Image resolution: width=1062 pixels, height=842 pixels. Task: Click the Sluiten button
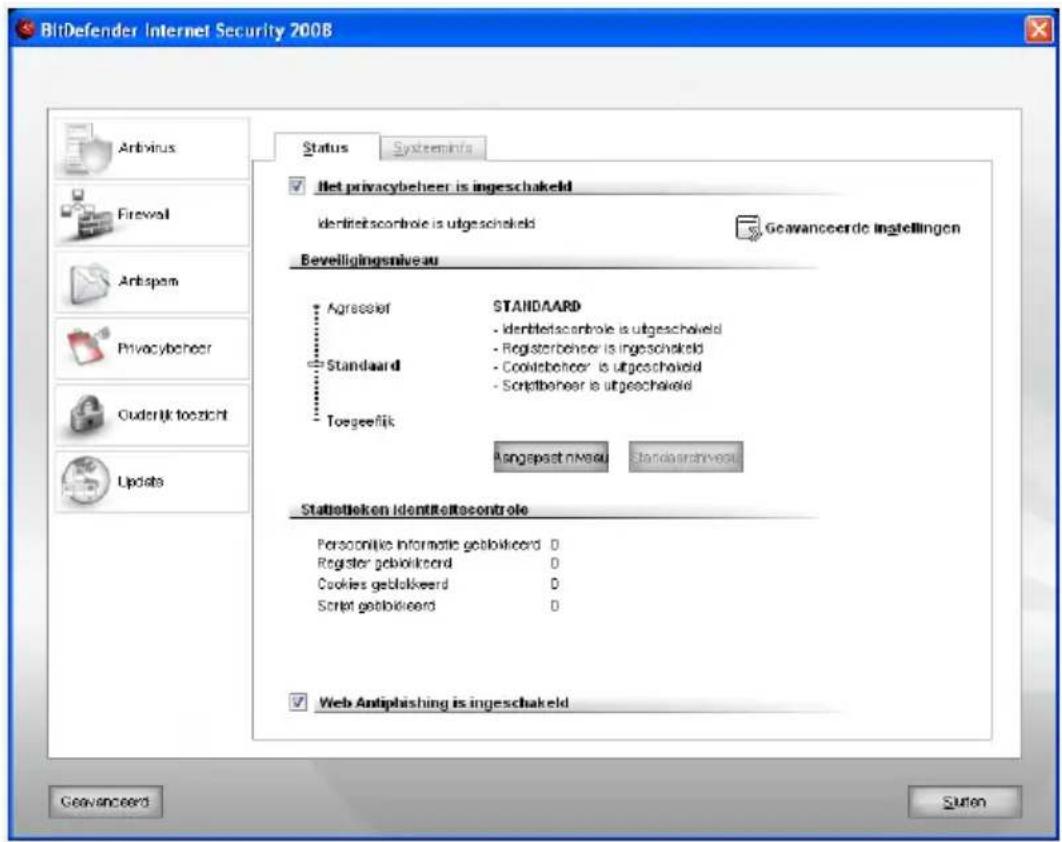964,802
